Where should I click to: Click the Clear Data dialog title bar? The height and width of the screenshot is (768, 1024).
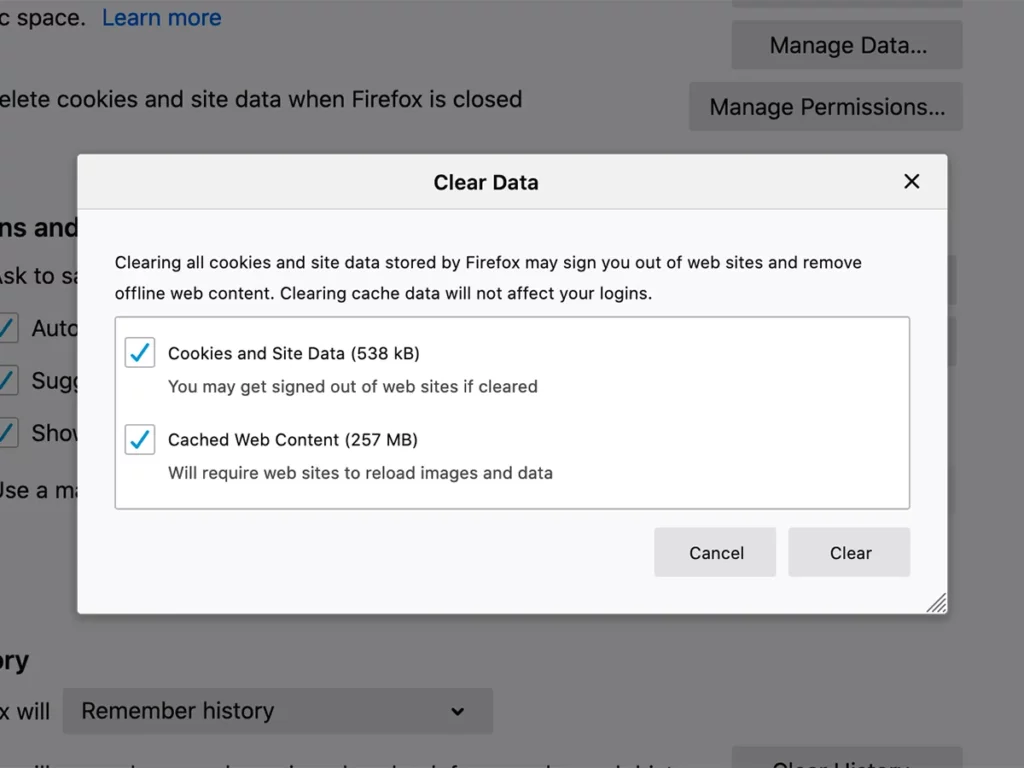click(x=486, y=182)
